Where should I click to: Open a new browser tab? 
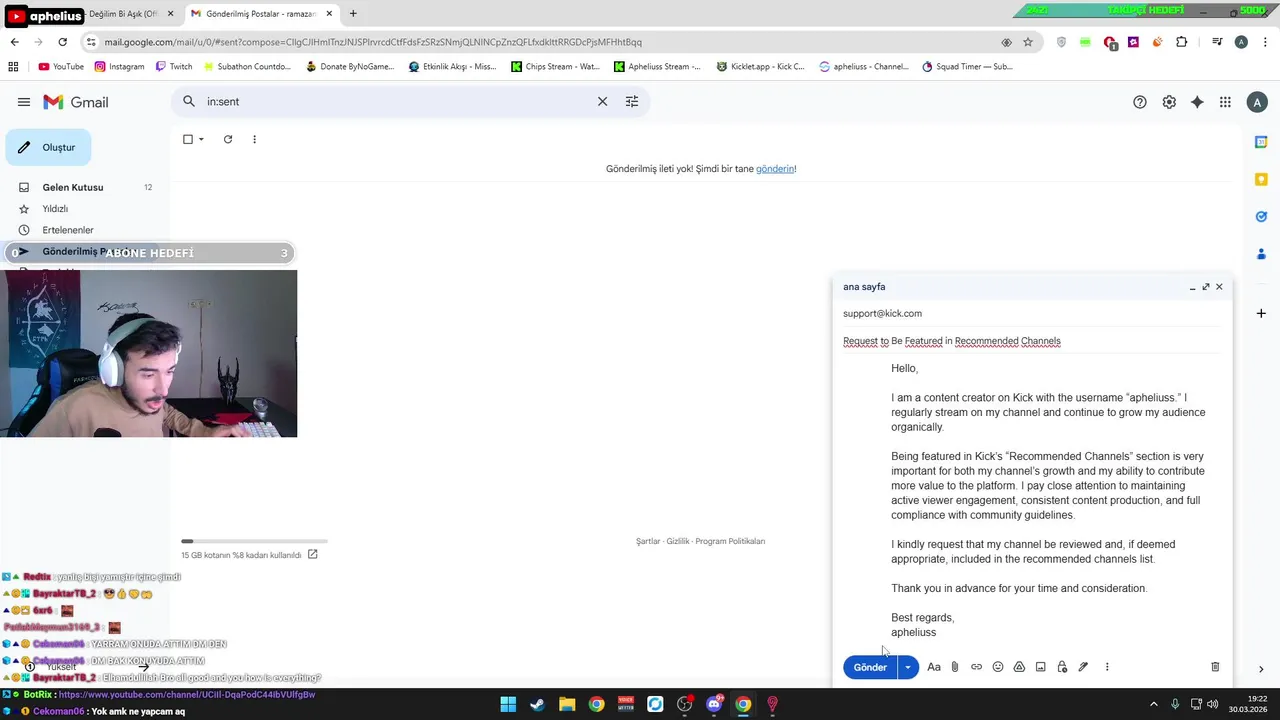click(x=353, y=14)
